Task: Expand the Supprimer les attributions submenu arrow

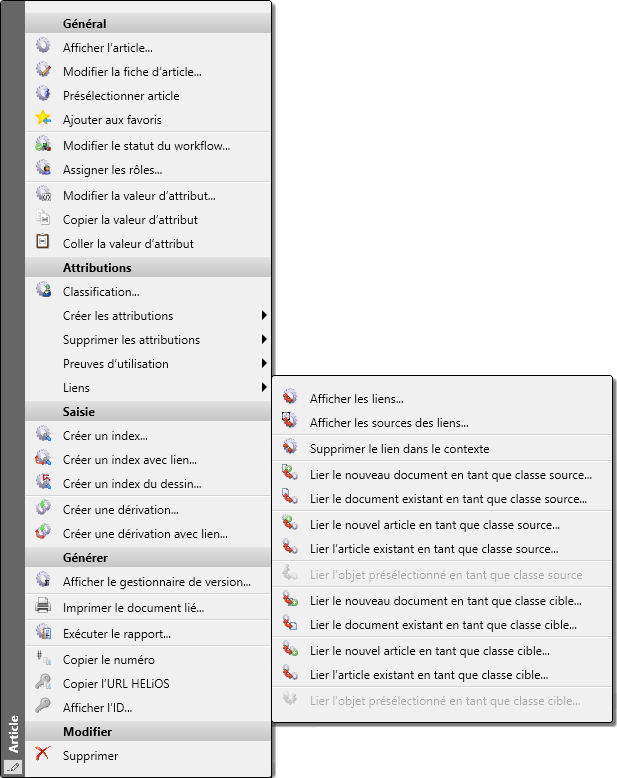Action: click(264, 339)
